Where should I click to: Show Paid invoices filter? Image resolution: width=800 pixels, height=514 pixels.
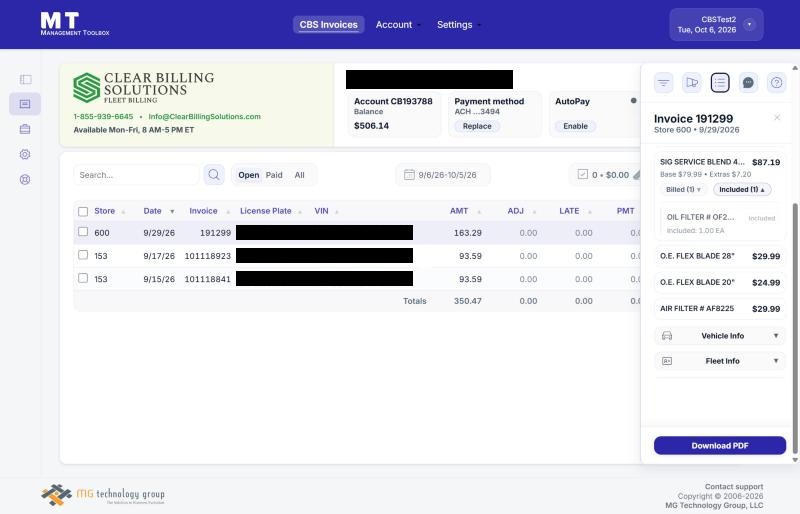coord(274,175)
